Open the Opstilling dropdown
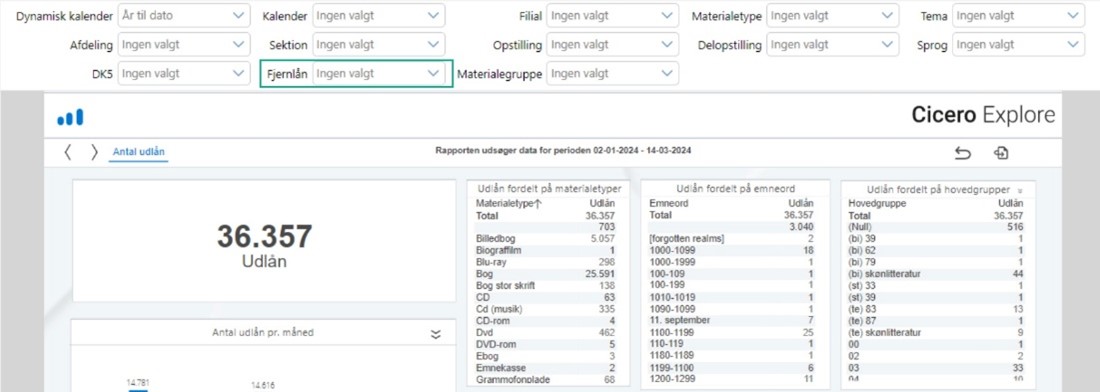 point(612,44)
